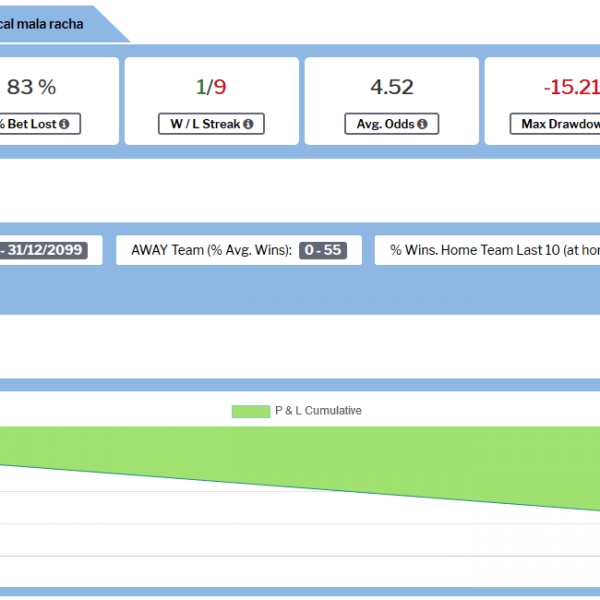This screenshot has height=600, width=600.
Task: Select the AWAY Team (% Avg. Wins) filter
Action: 239,250
